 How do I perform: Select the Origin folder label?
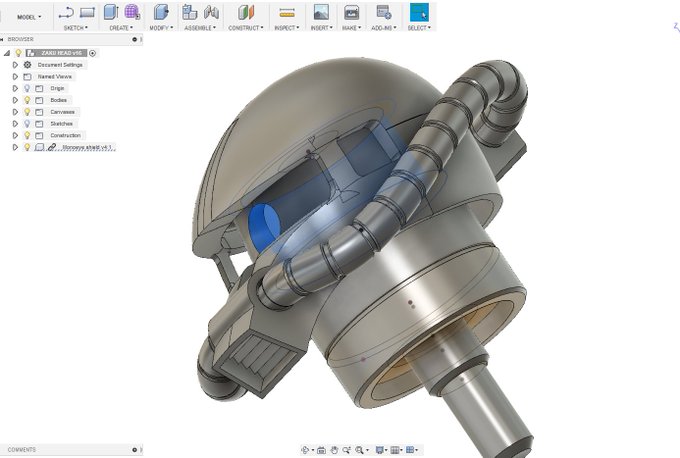click(x=57, y=88)
